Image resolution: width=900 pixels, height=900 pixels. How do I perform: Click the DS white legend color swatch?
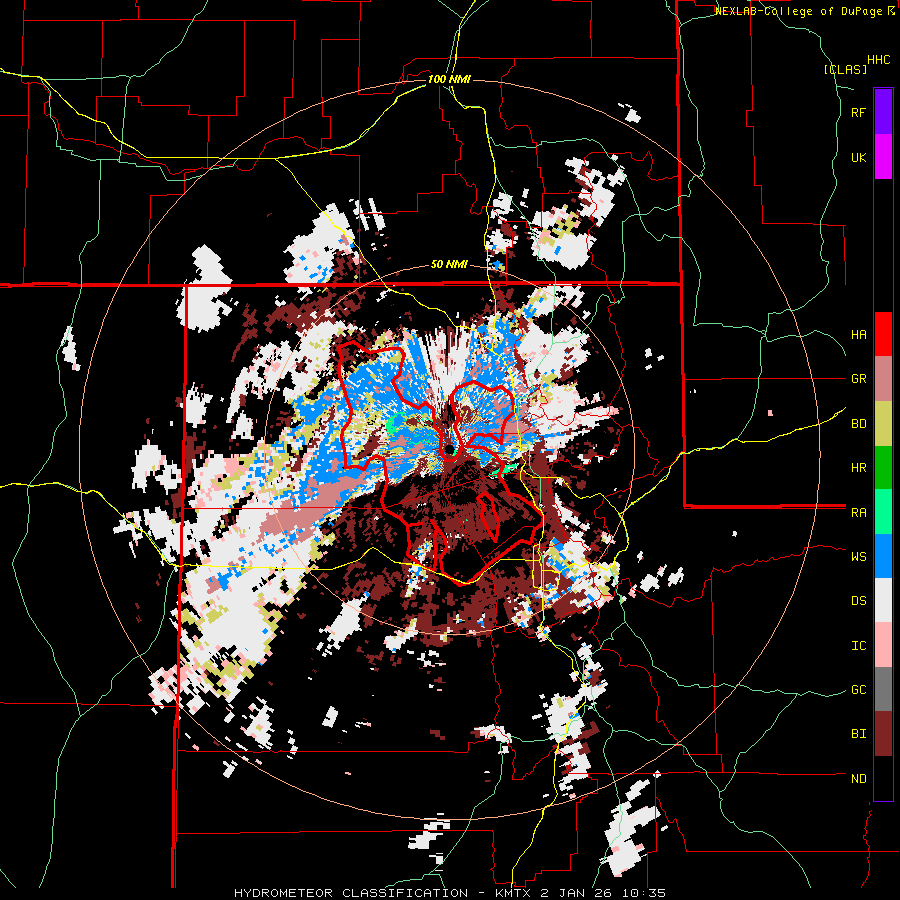(x=883, y=601)
